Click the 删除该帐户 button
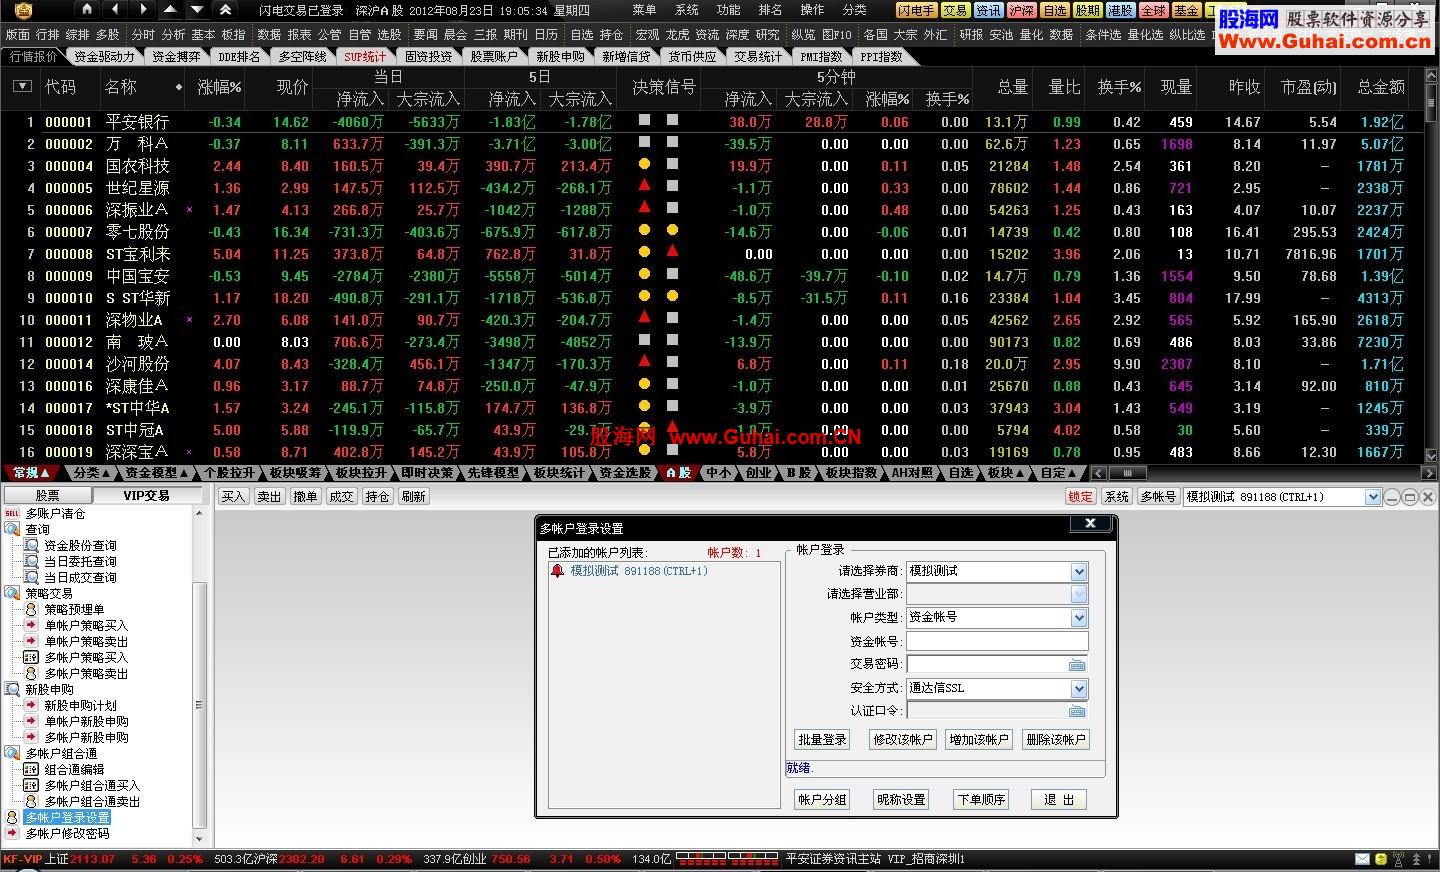1440x872 pixels. [1056, 740]
